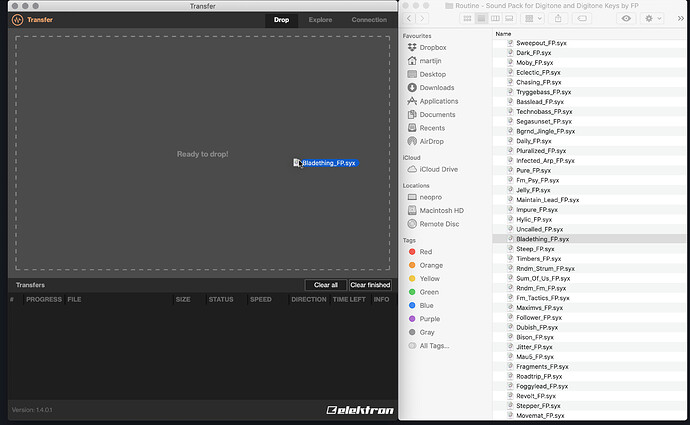Open the Explore tab
Image resolution: width=690 pixels, height=425 pixels.
[320, 20]
